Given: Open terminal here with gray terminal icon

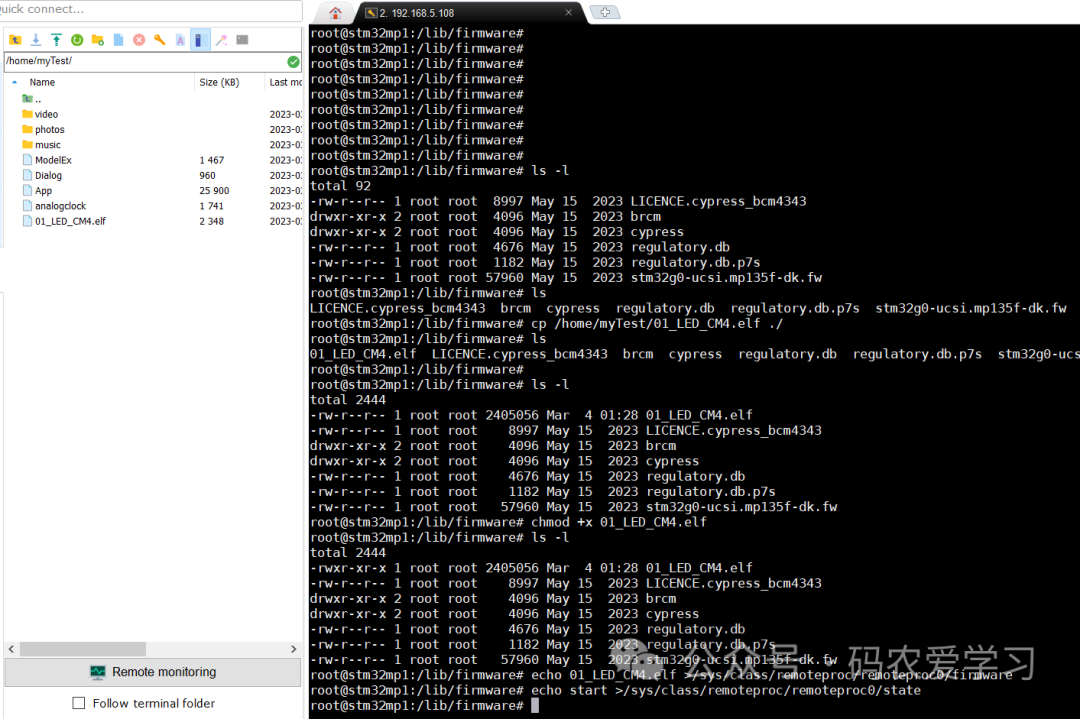Looking at the screenshot, I should click(242, 40).
